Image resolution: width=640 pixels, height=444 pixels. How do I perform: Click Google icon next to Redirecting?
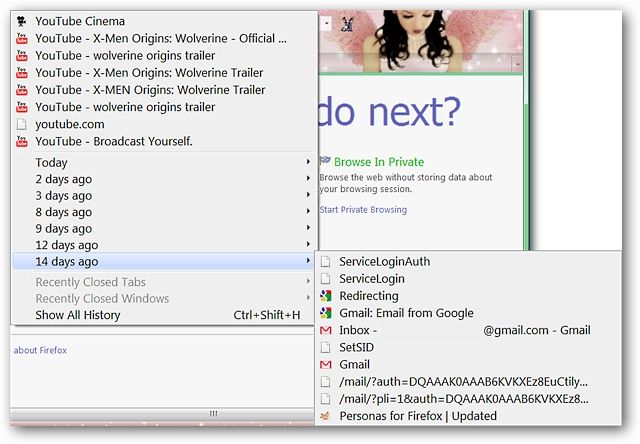tap(326, 296)
